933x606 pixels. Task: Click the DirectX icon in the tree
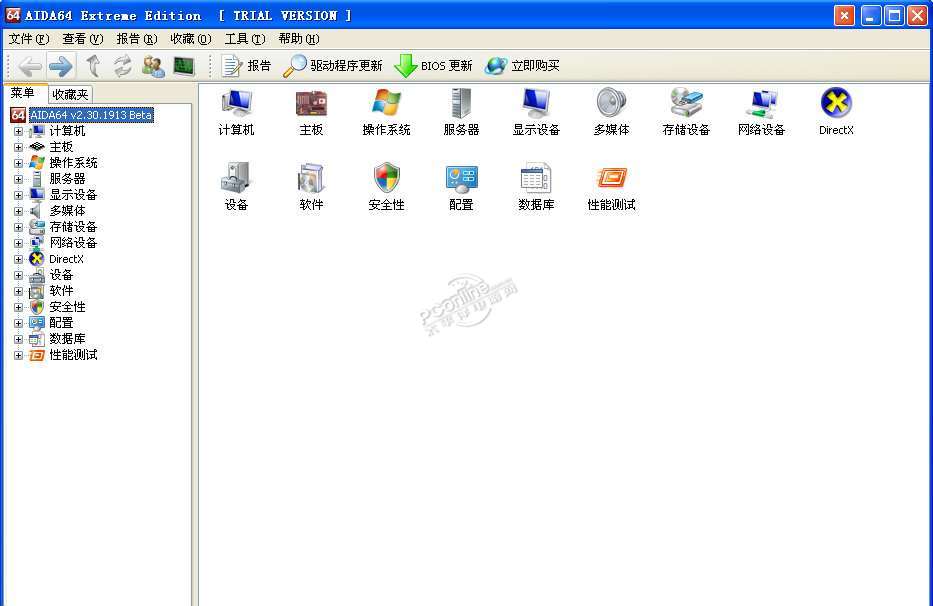point(37,259)
